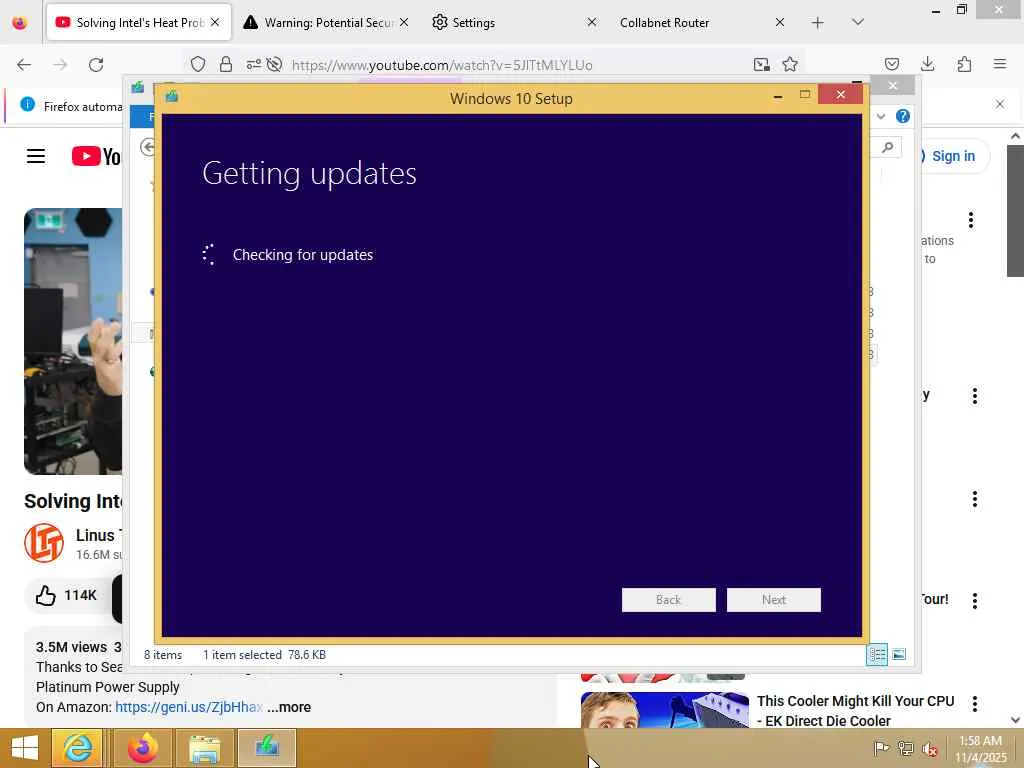The width and height of the screenshot is (1024, 768).
Task: Open a new Firefox tab
Action: [x=818, y=23]
